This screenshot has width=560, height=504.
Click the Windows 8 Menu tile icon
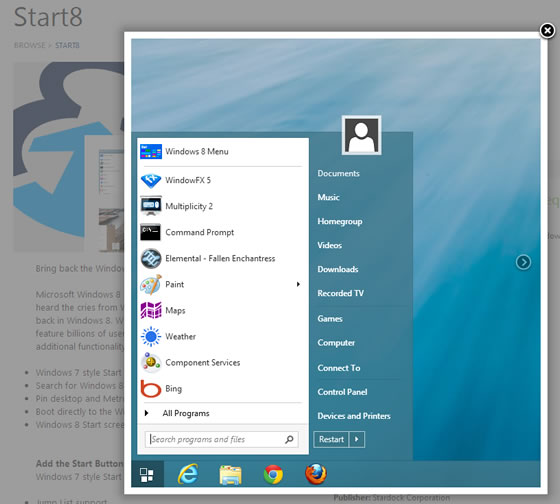click(151, 151)
